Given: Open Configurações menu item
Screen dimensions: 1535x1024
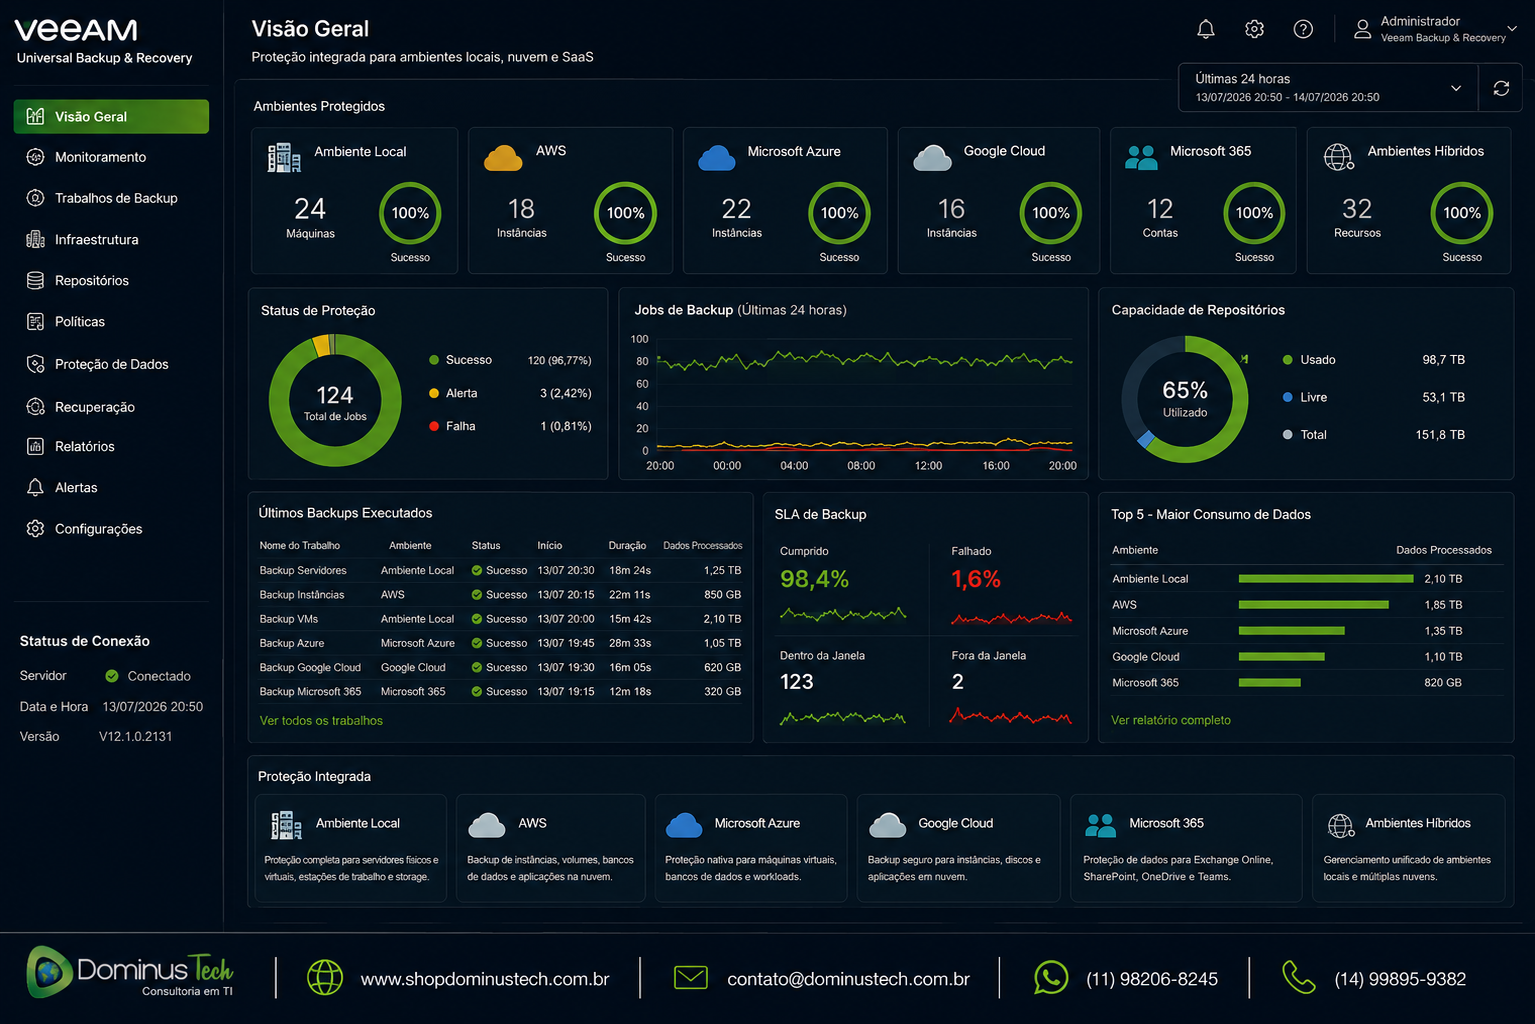Looking at the screenshot, I should click(99, 528).
